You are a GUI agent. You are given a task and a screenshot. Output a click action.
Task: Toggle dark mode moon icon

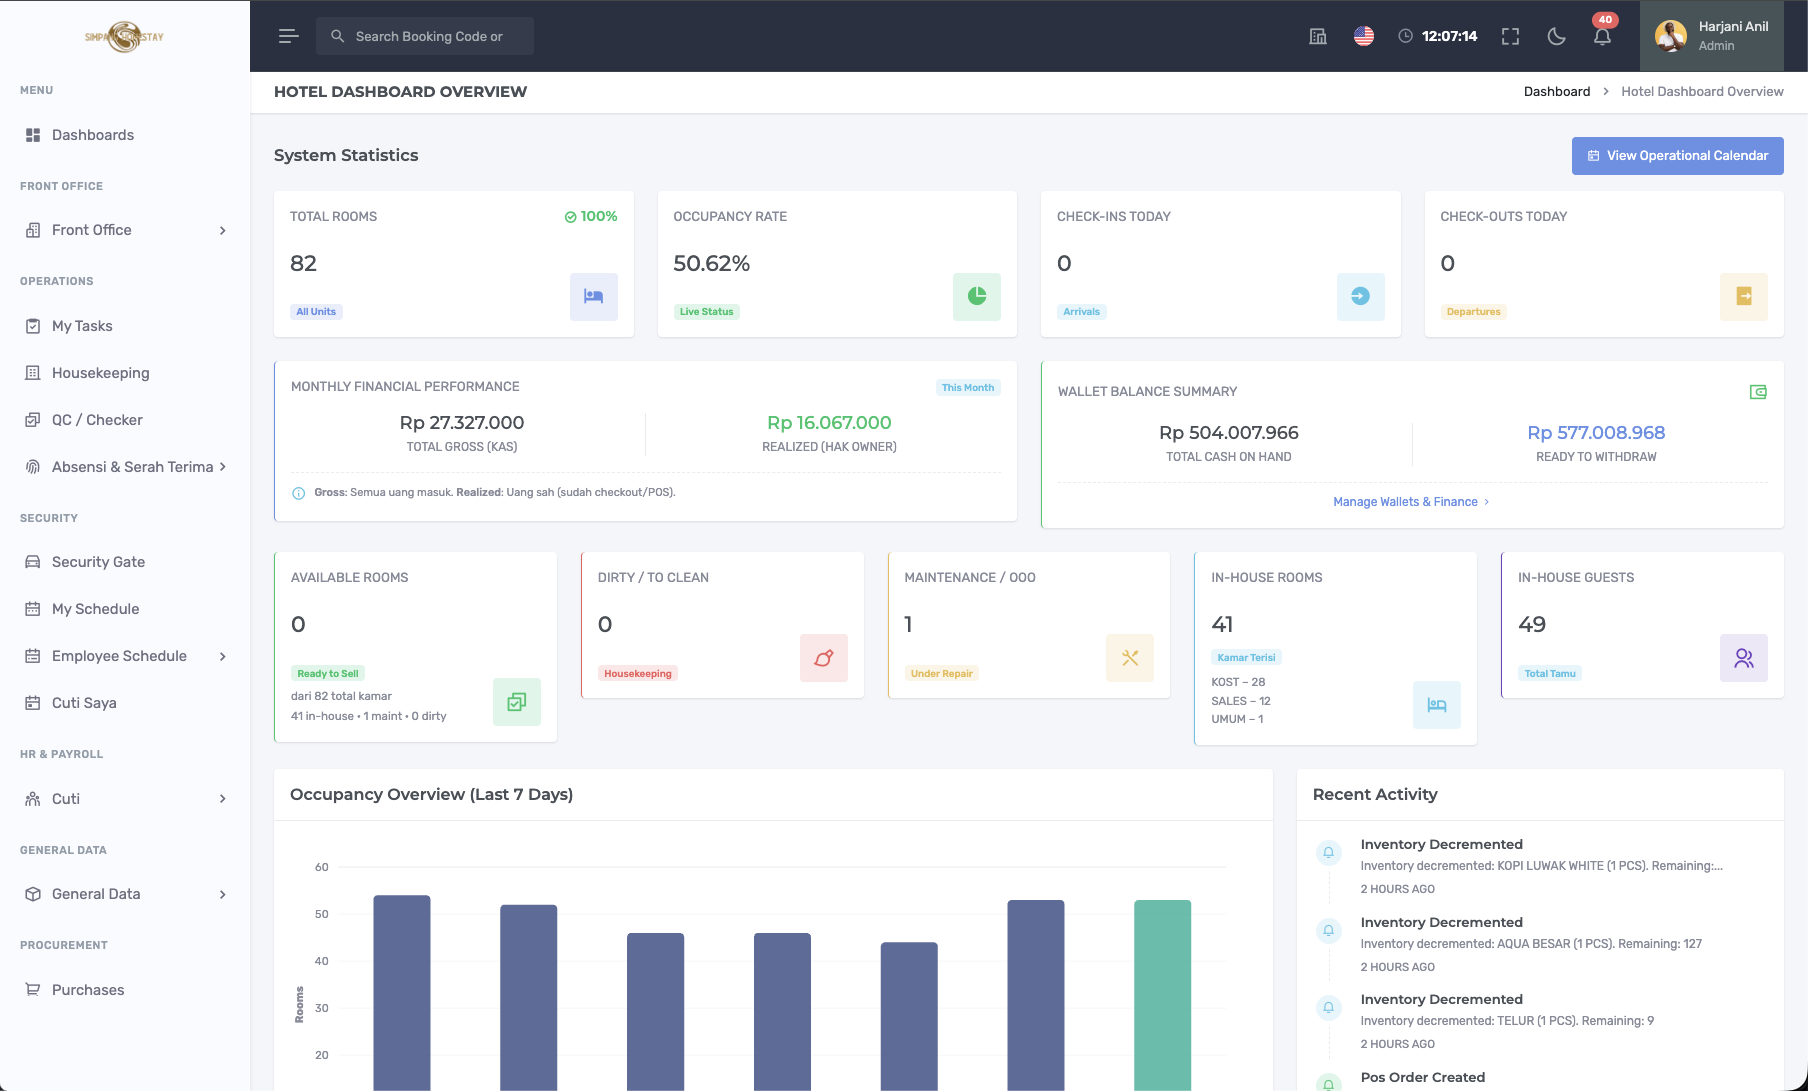pos(1556,36)
